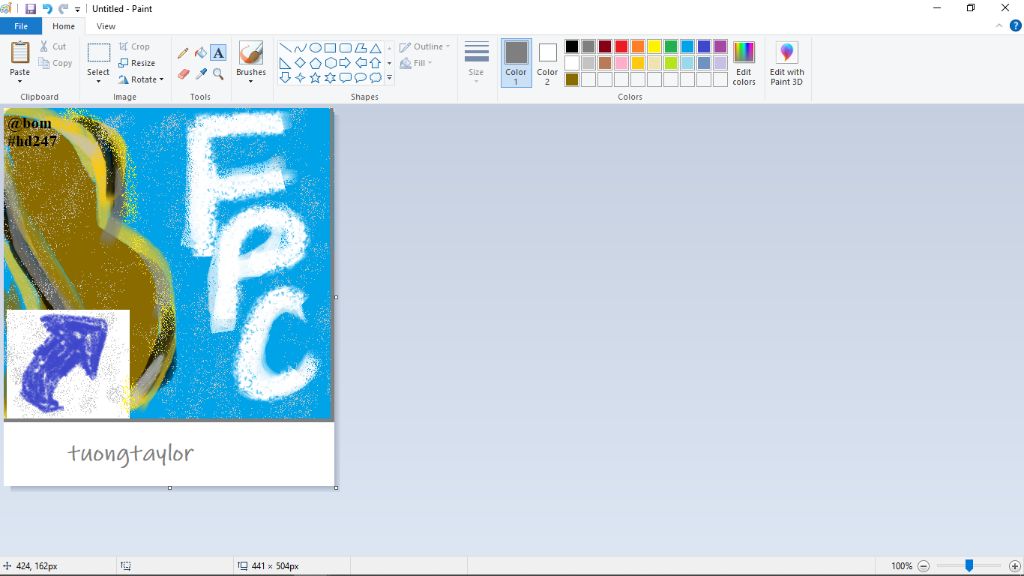Click the Save icon in title bar
The image size is (1024, 576).
tap(30, 8)
